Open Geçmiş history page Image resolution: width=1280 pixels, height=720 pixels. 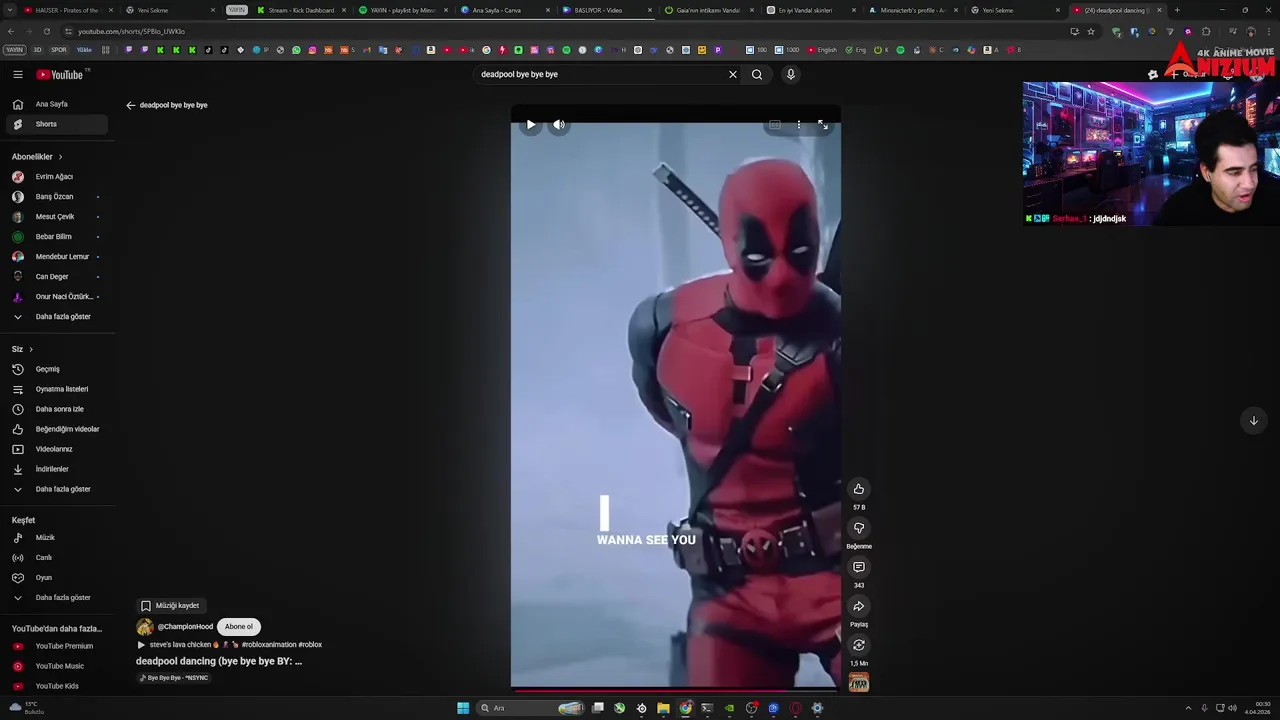[x=56, y=369]
